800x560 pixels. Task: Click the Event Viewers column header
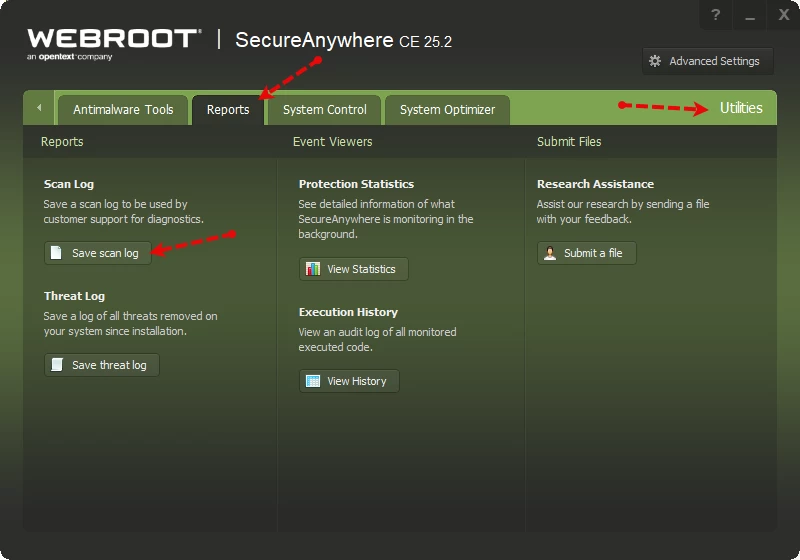point(333,142)
